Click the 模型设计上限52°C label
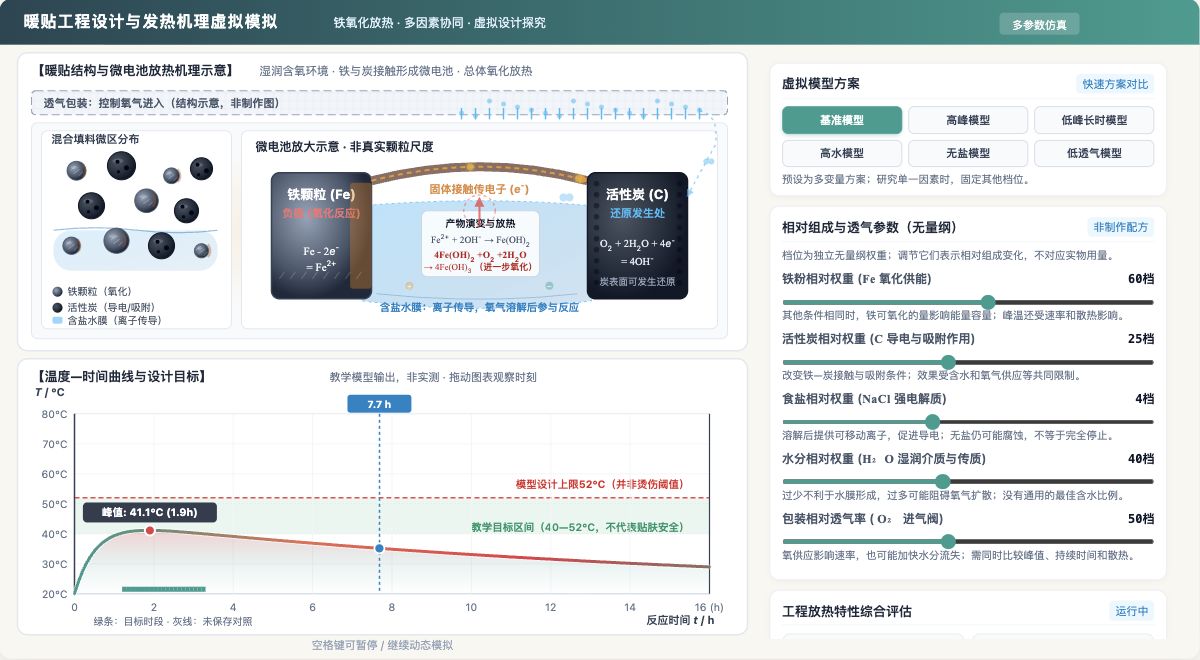The width and height of the screenshot is (1200, 660). pos(599,484)
